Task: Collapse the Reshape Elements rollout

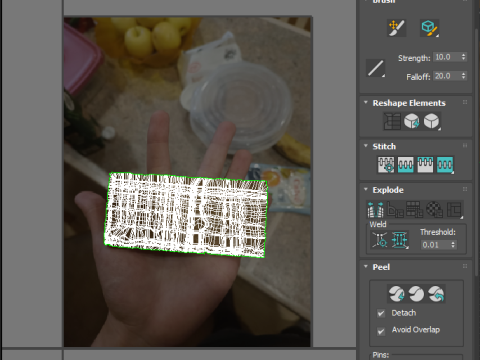Action: [366, 103]
